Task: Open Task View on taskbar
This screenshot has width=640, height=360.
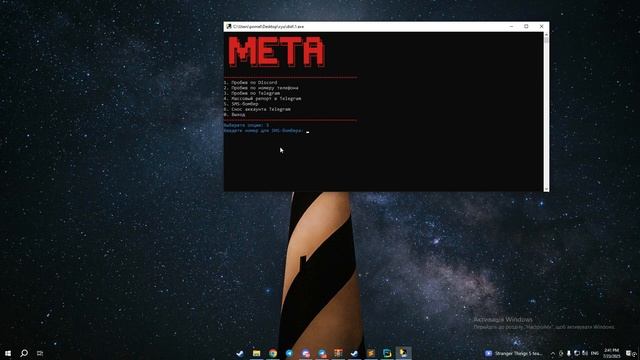Action: 40,353
